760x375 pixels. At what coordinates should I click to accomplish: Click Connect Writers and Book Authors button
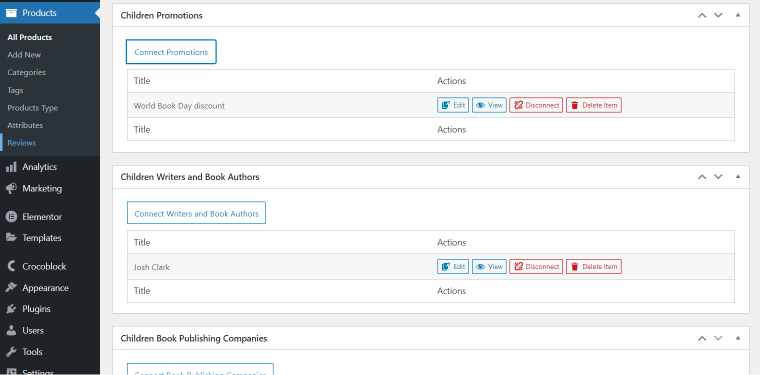[x=196, y=213]
